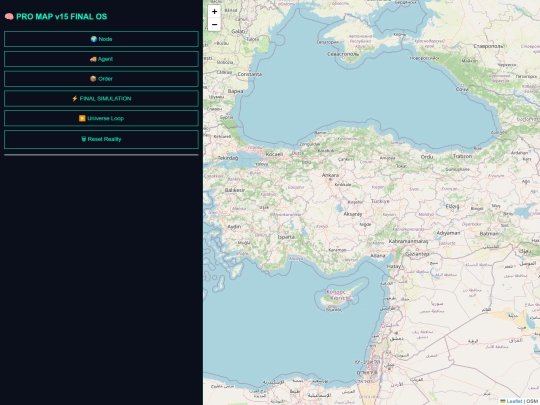Click the Севастополь label in Crimea
Screen dimensions: 540x405
[x=343, y=54]
